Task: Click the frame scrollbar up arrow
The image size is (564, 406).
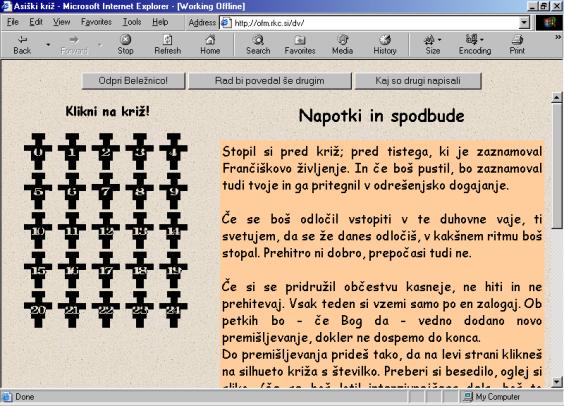Action: (557, 97)
